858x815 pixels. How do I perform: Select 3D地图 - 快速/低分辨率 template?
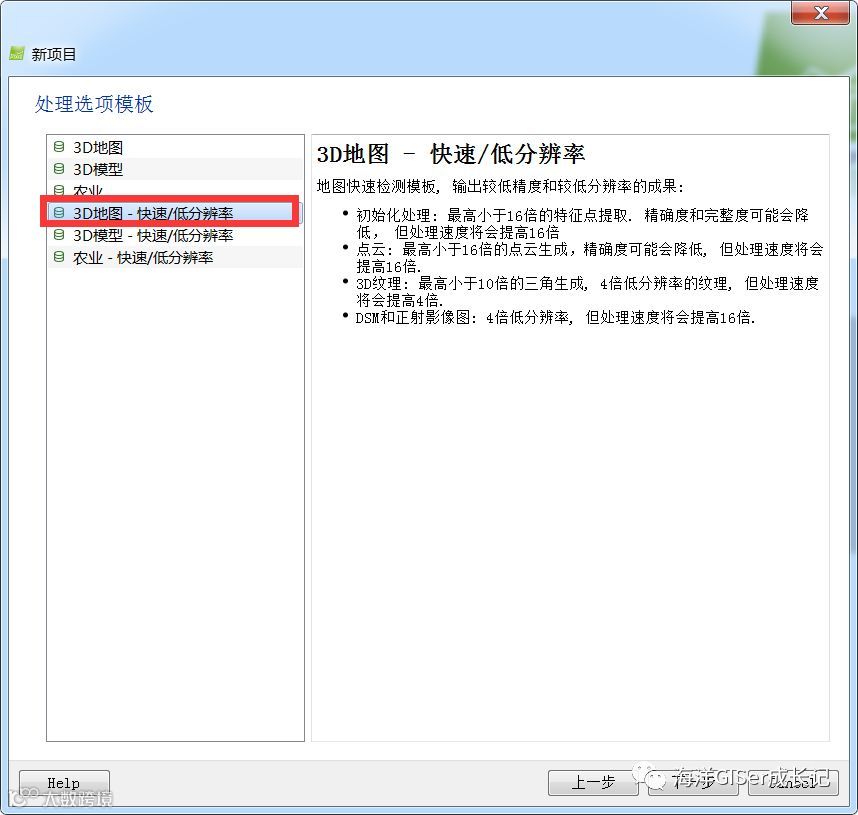click(x=175, y=213)
